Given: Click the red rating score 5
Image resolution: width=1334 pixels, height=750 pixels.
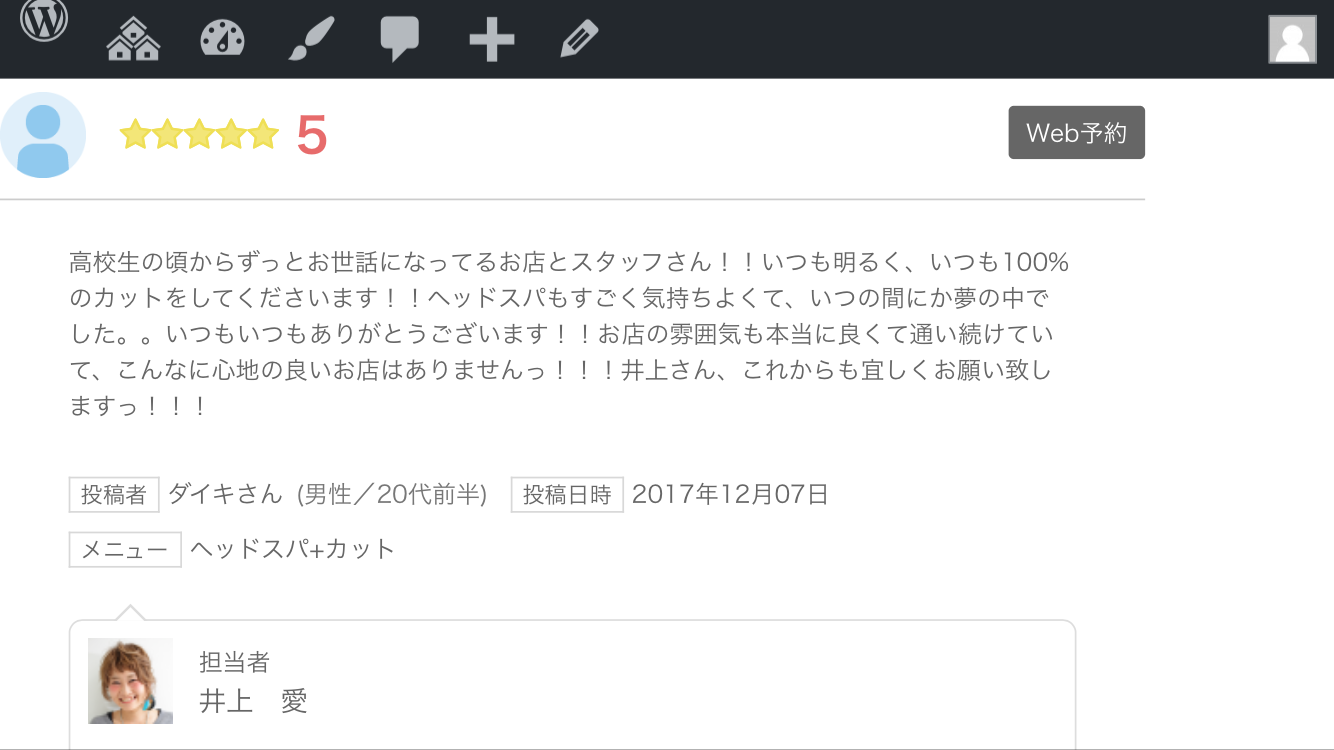Looking at the screenshot, I should coord(312,135).
